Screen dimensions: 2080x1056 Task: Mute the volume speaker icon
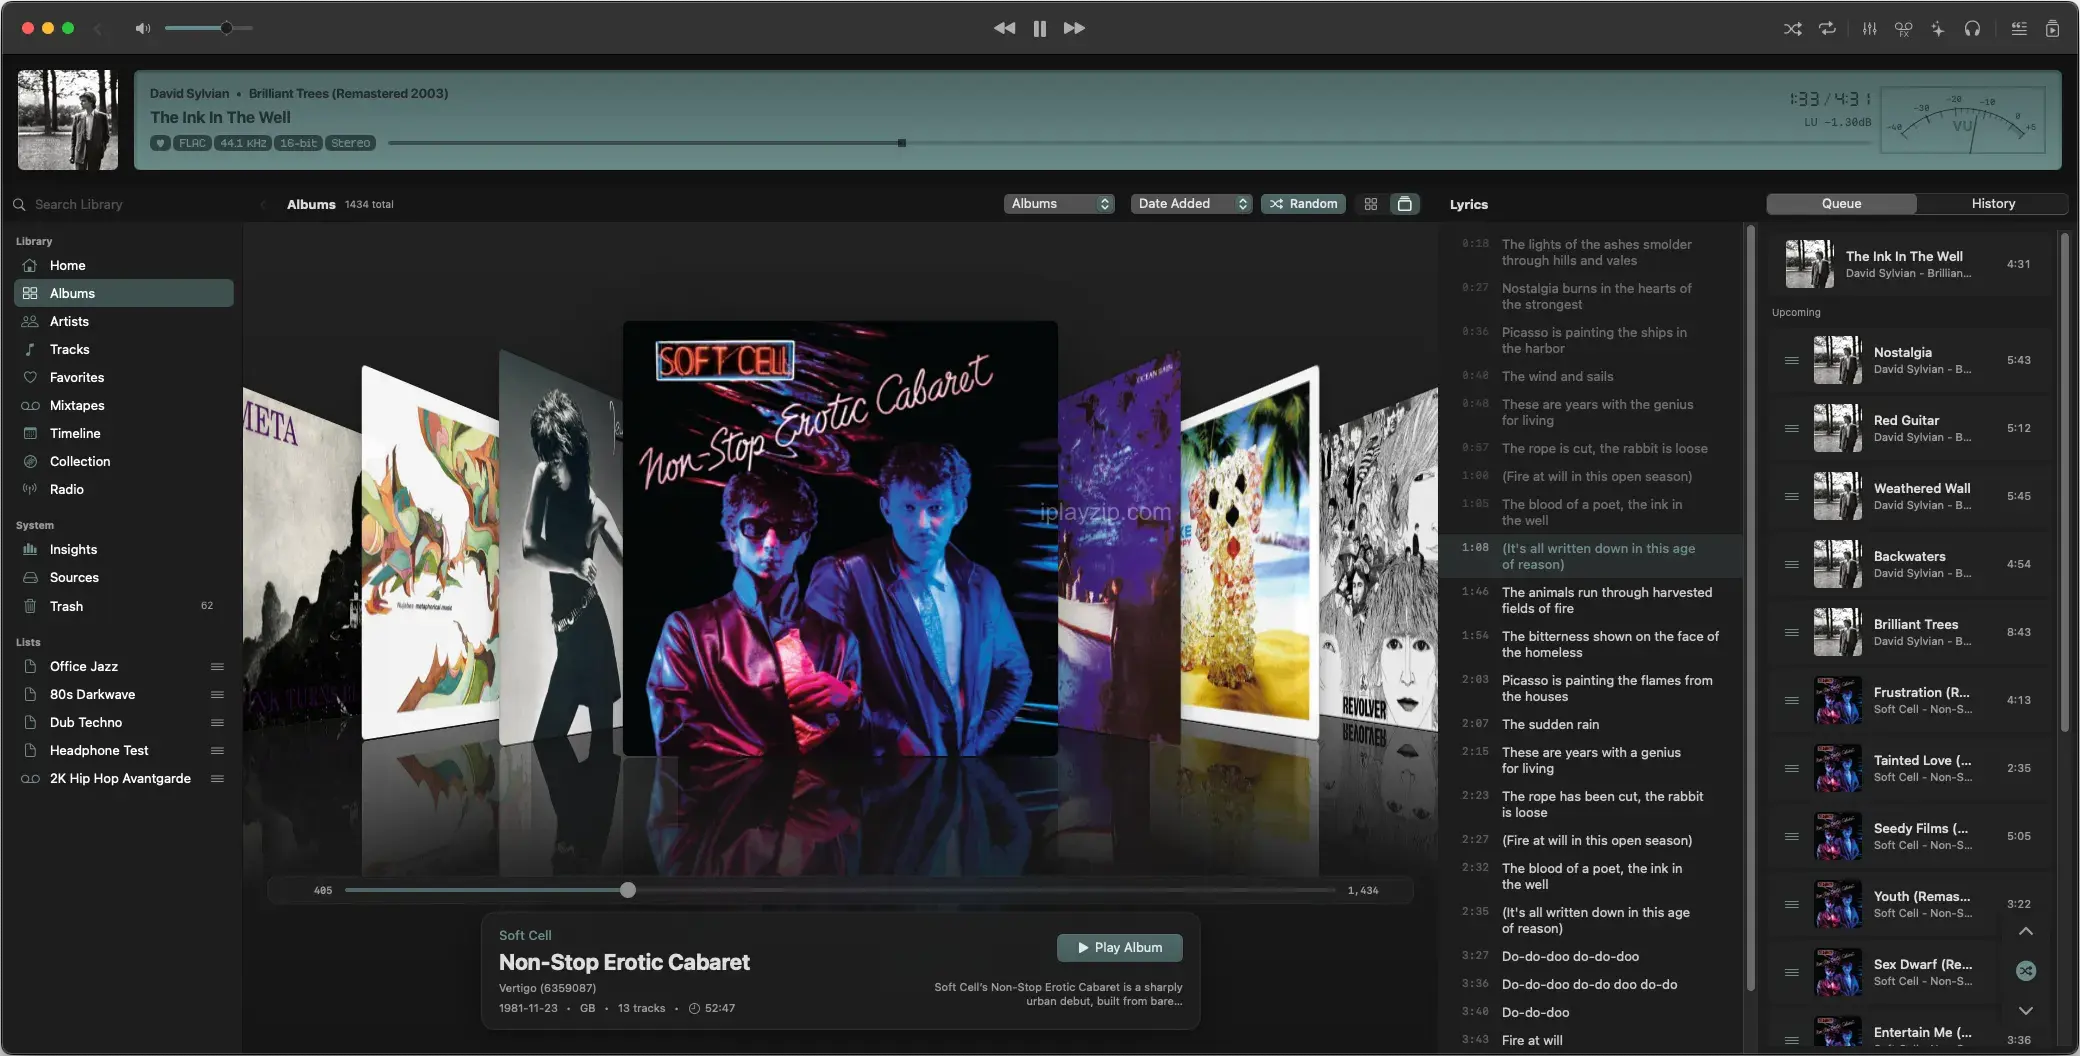click(143, 28)
